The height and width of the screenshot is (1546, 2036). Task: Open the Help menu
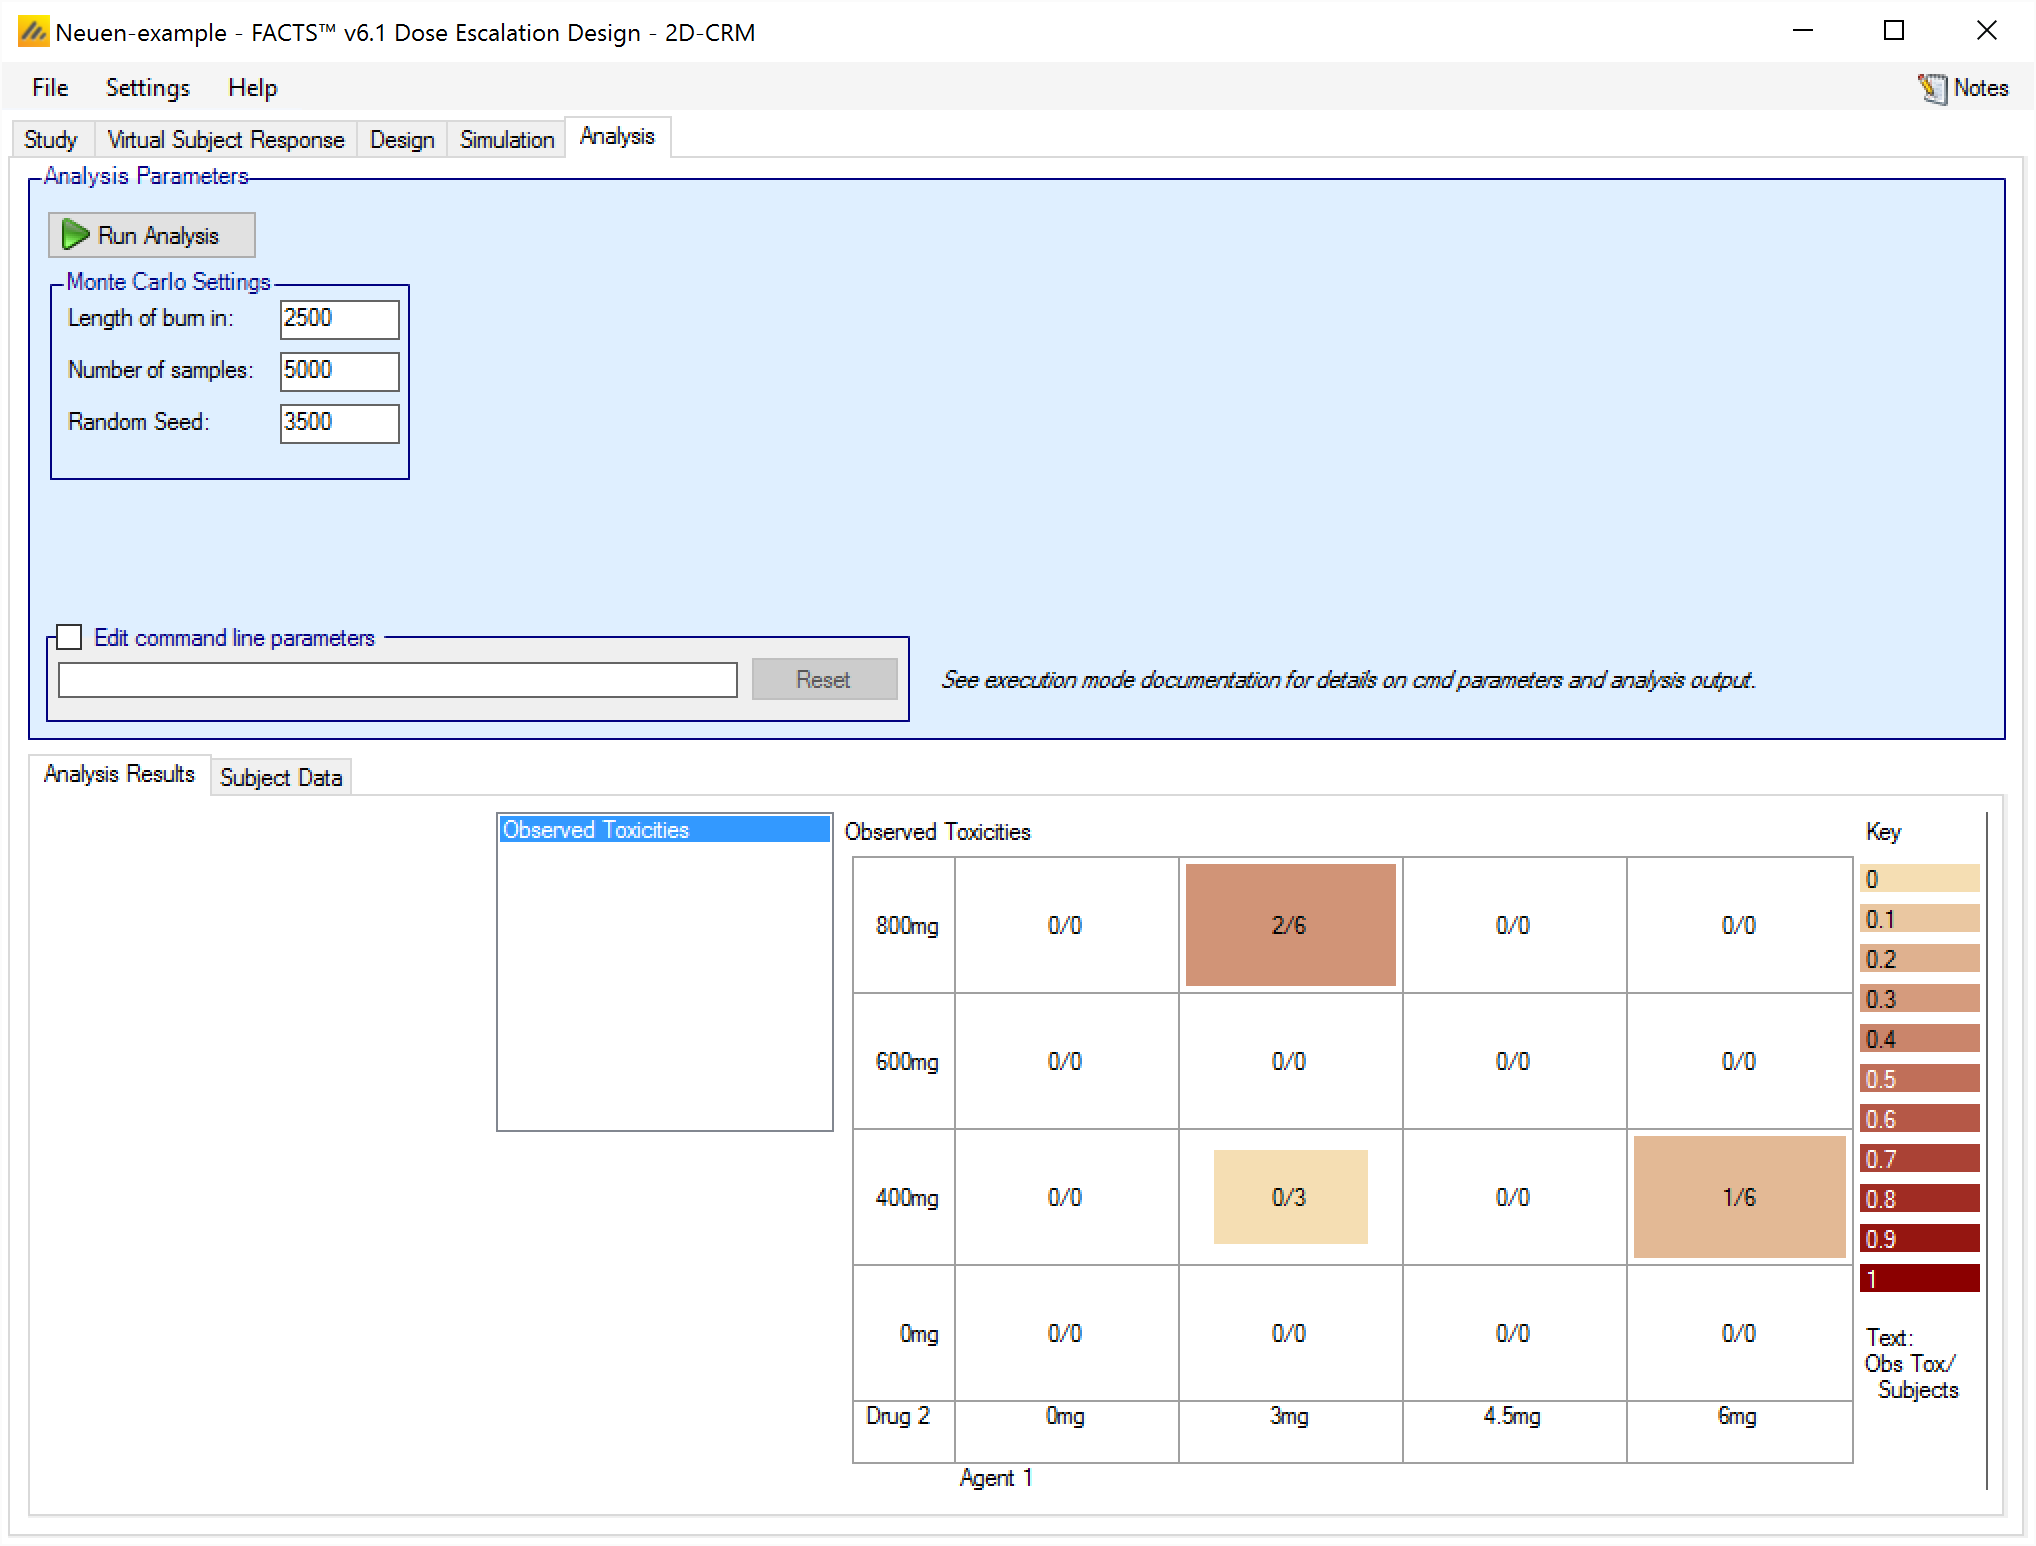point(252,88)
